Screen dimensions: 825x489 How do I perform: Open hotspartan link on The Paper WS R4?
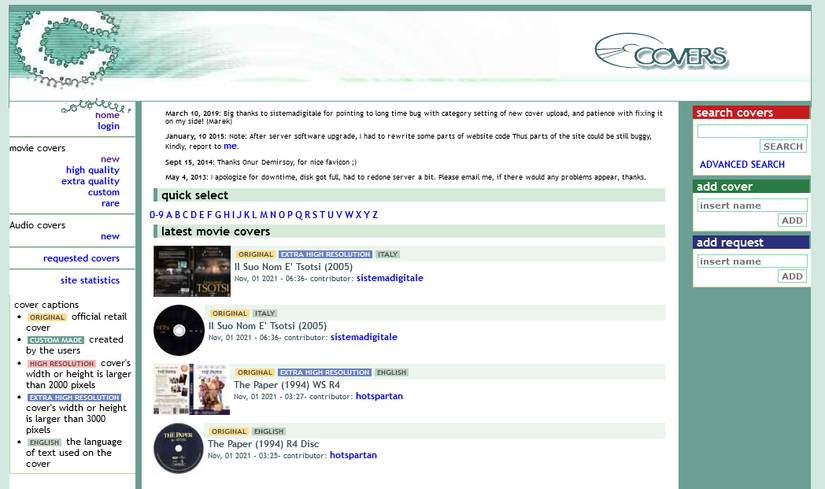(x=379, y=396)
